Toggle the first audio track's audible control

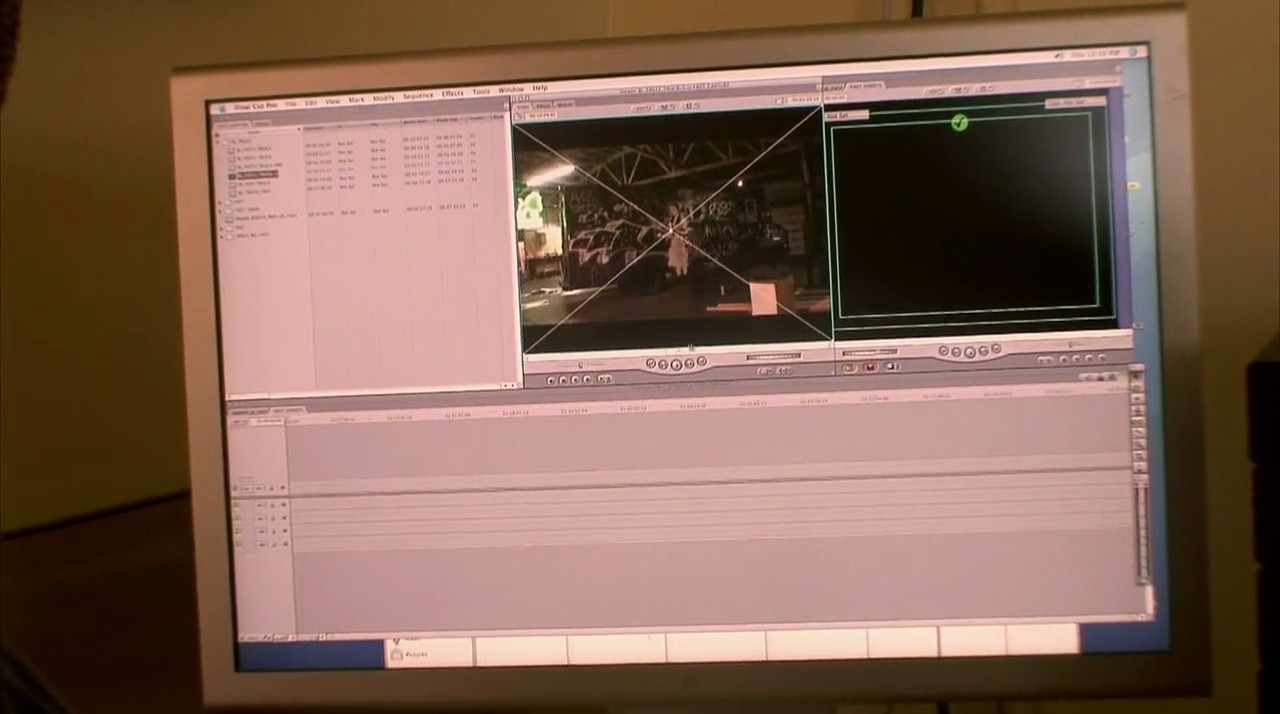[238, 505]
